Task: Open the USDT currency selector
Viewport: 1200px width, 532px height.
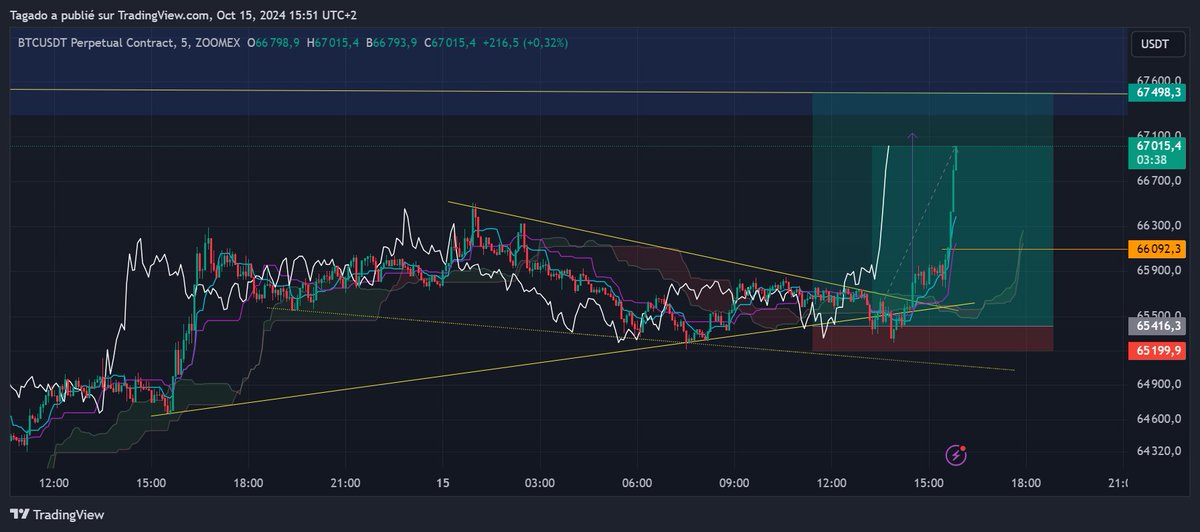Action: tap(1156, 44)
